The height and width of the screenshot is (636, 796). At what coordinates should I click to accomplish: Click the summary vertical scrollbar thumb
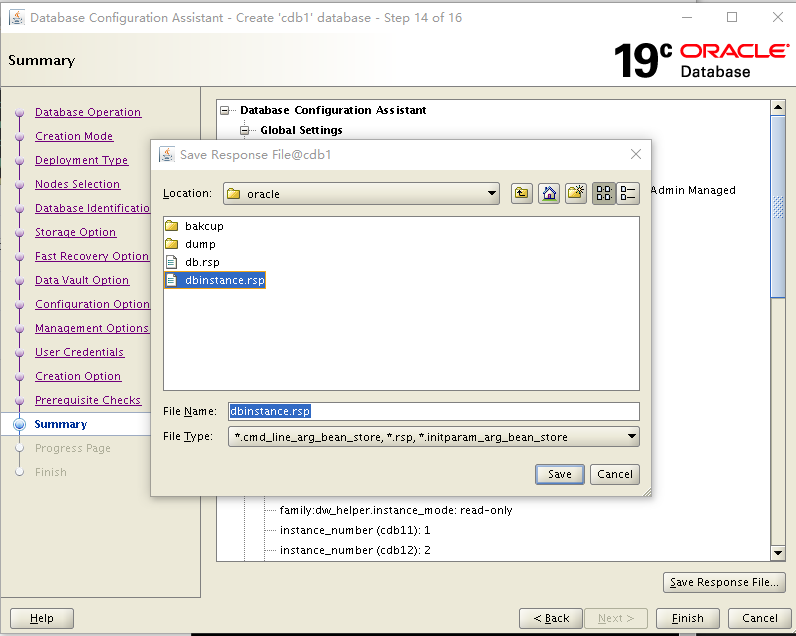point(778,207)
